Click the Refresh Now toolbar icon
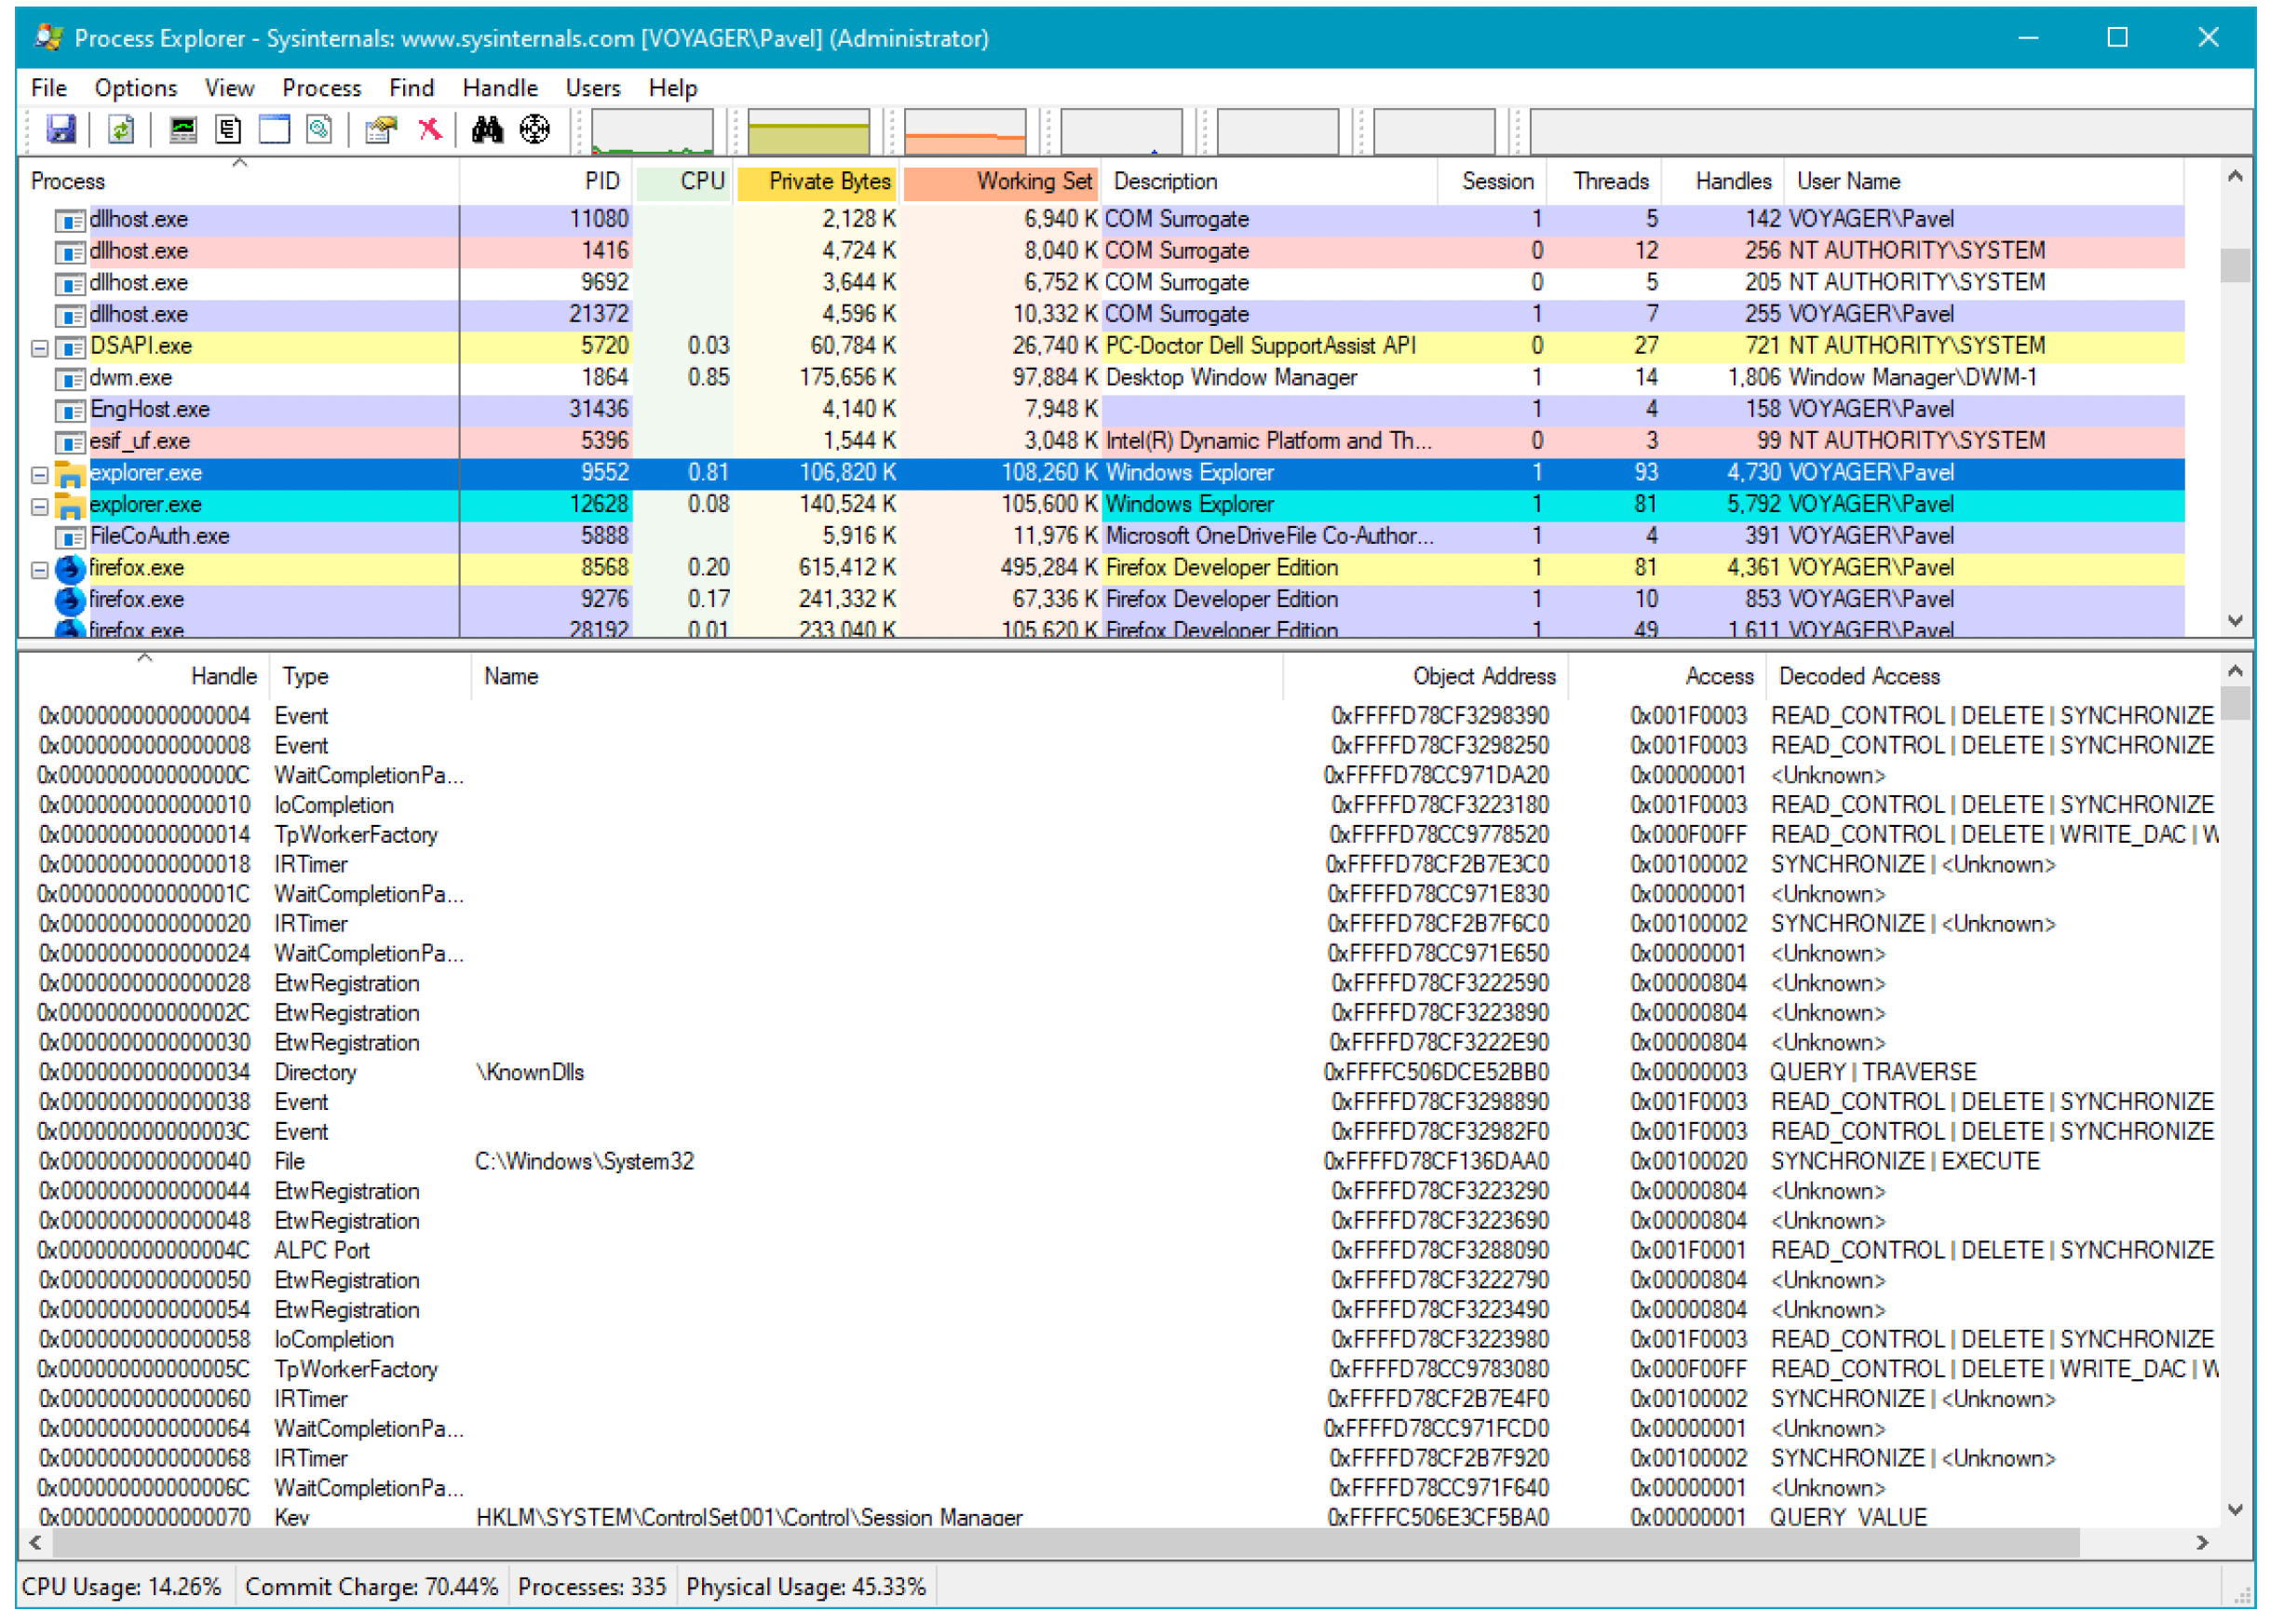Screen dimensions: 2270x1624 [x=121, y=129]
